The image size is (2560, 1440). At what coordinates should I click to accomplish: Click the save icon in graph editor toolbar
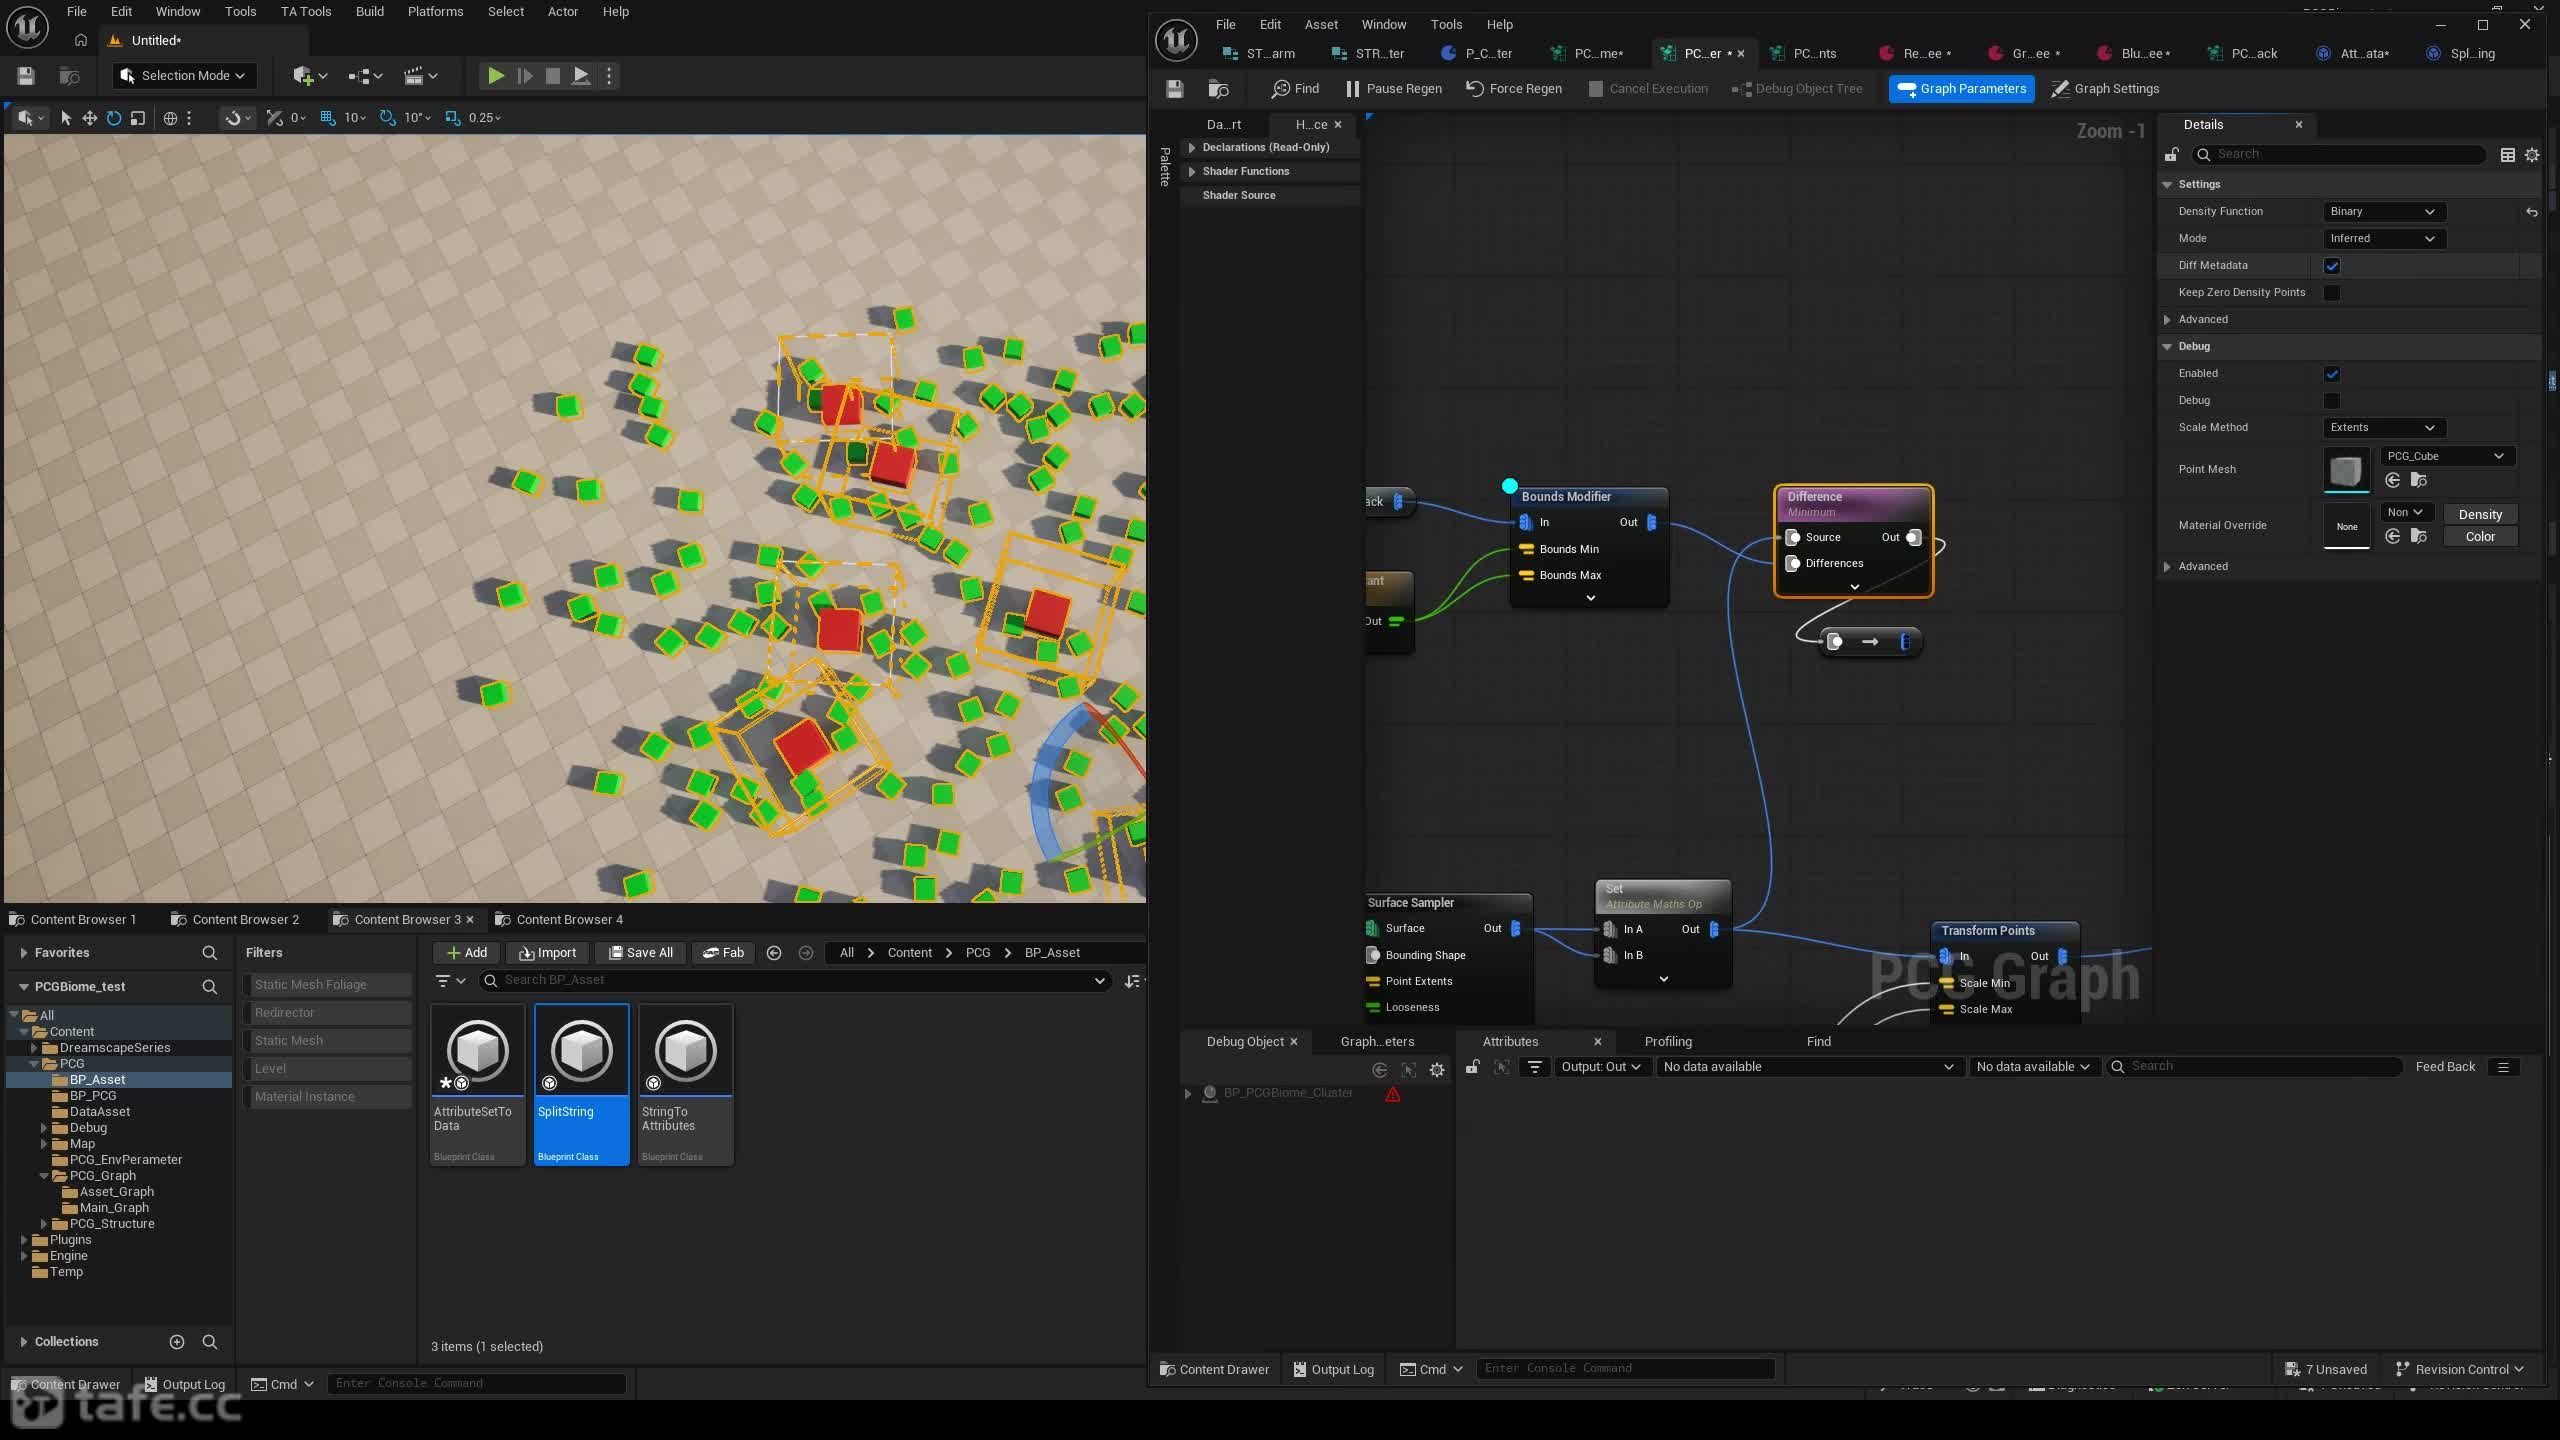point(1175,89)
